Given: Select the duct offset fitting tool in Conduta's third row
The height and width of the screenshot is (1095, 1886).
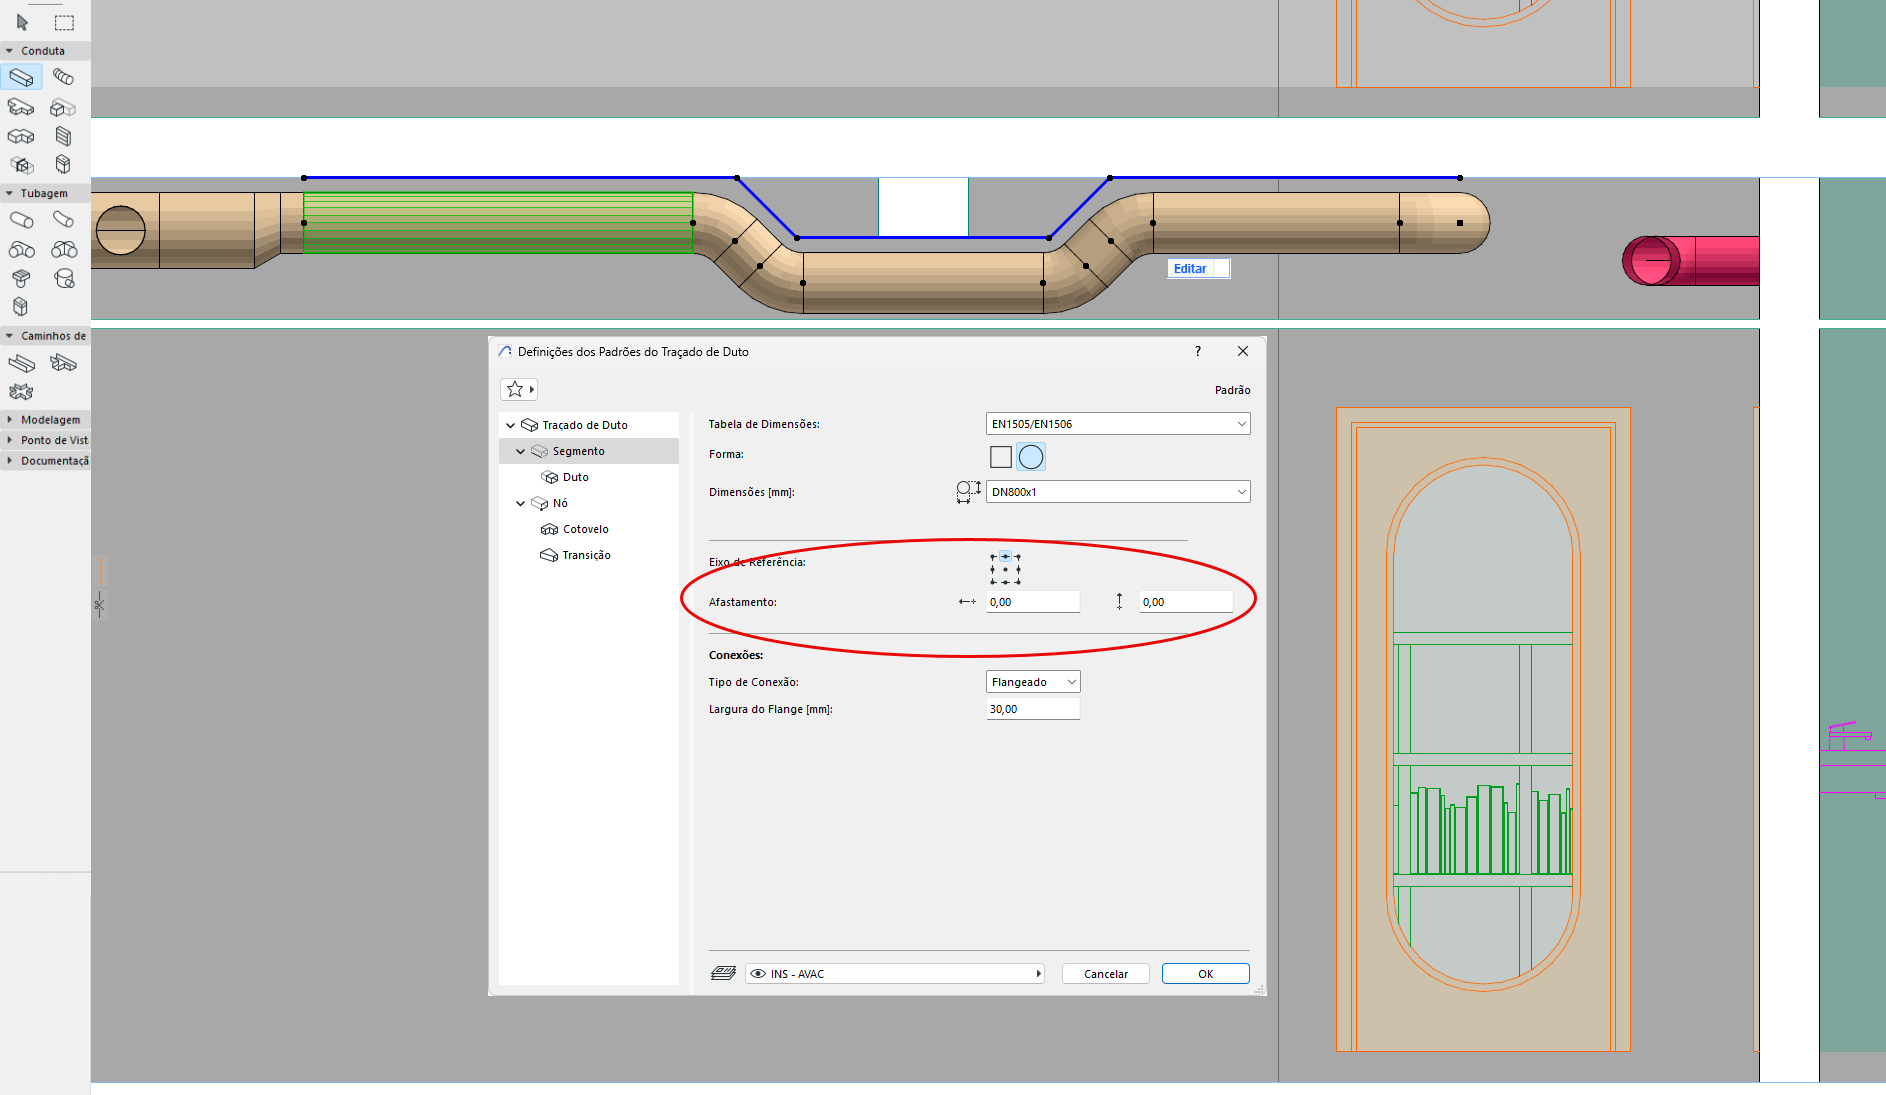Looking at the screenshot, I should (21, 136).
